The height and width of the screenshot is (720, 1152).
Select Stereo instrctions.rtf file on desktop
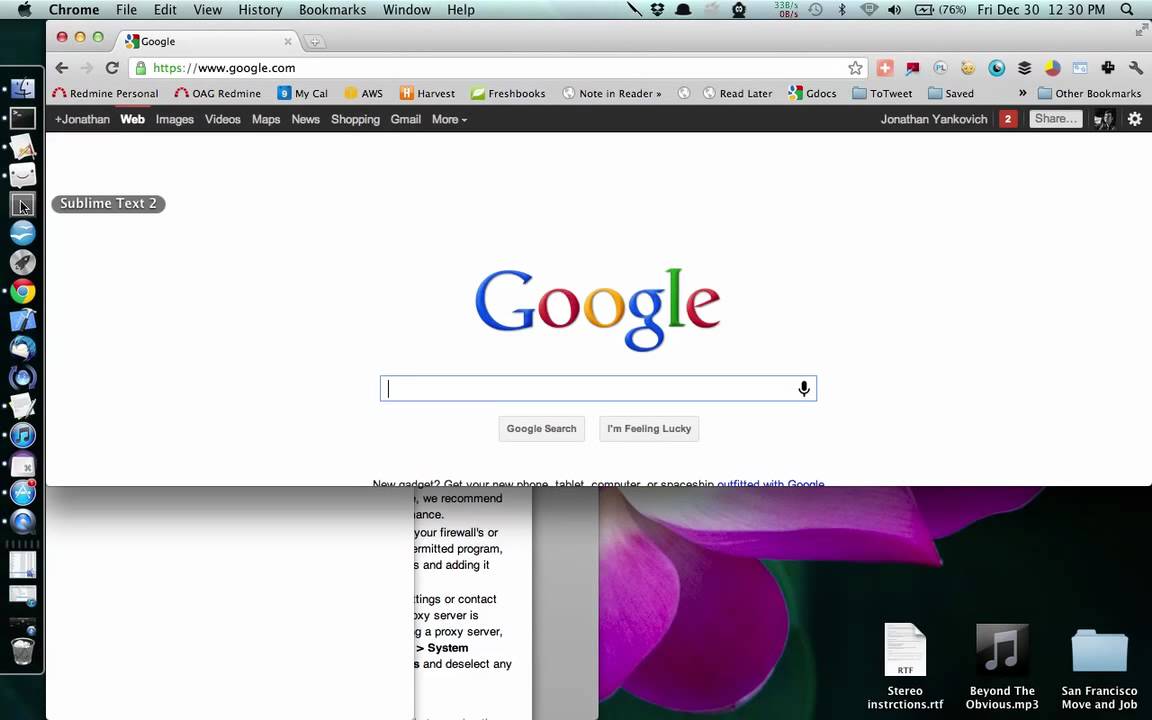[x=905, y=666]
